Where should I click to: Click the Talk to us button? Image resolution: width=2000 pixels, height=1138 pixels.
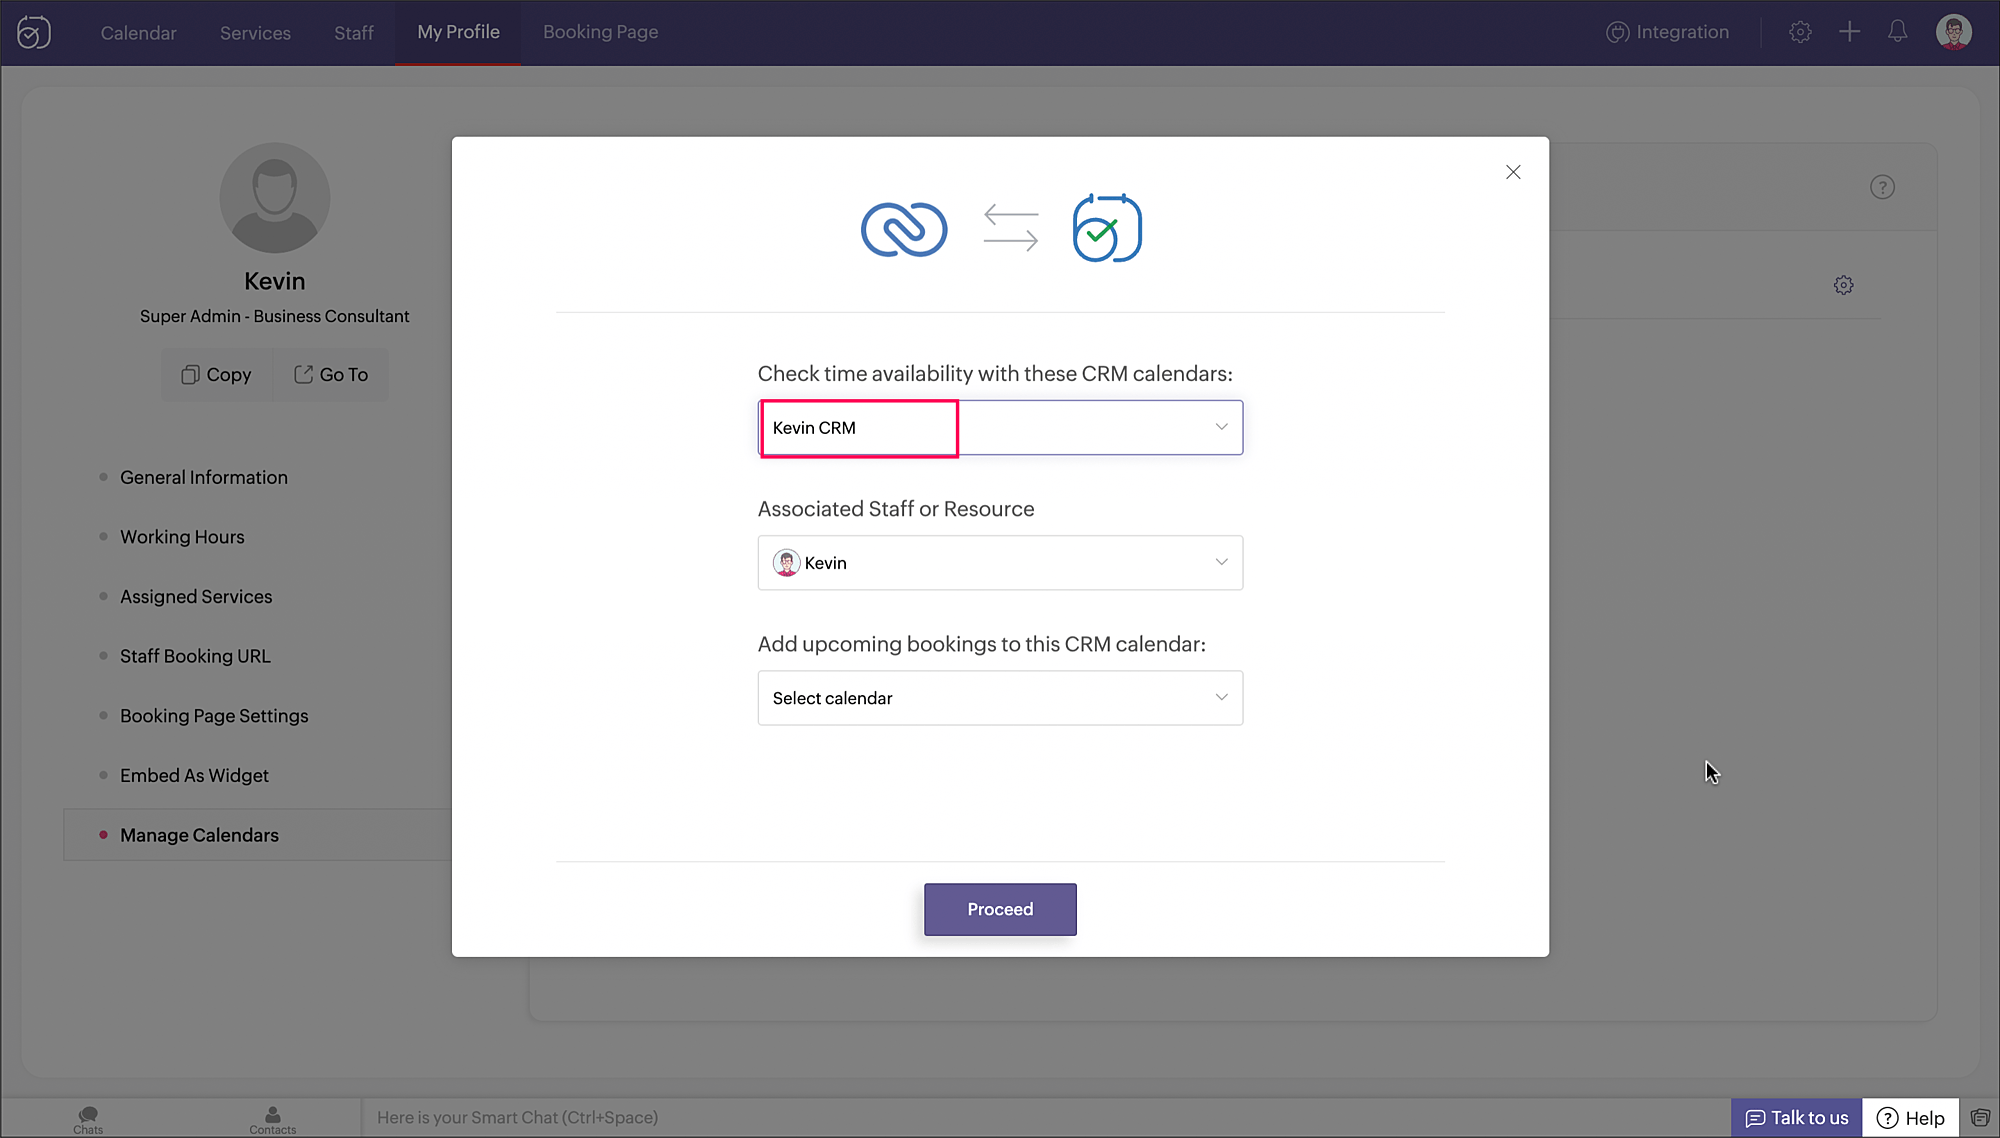coord(1796,1118)
